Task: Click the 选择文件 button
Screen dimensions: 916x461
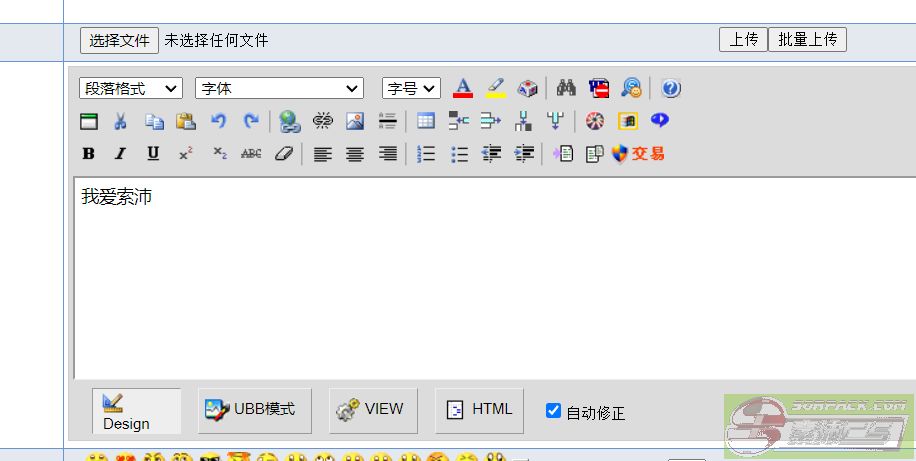Action: 119,40
